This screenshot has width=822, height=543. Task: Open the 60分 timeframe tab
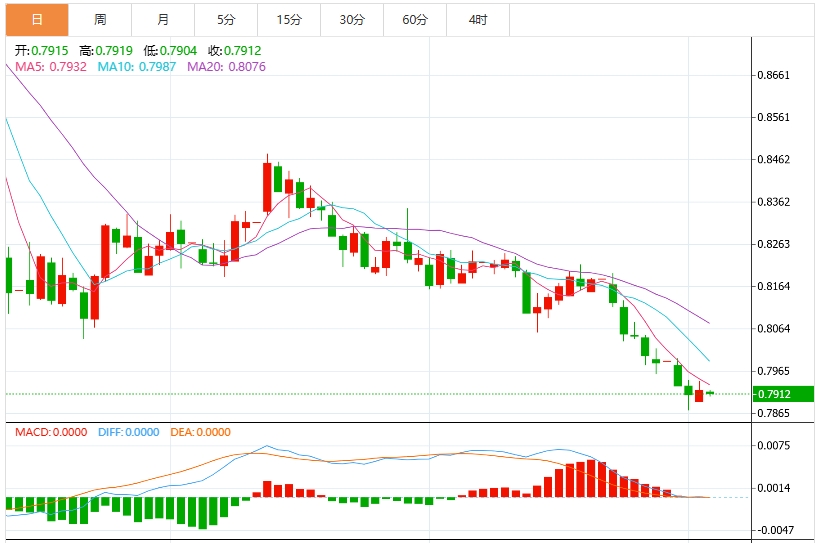click(x=415, y=20)
